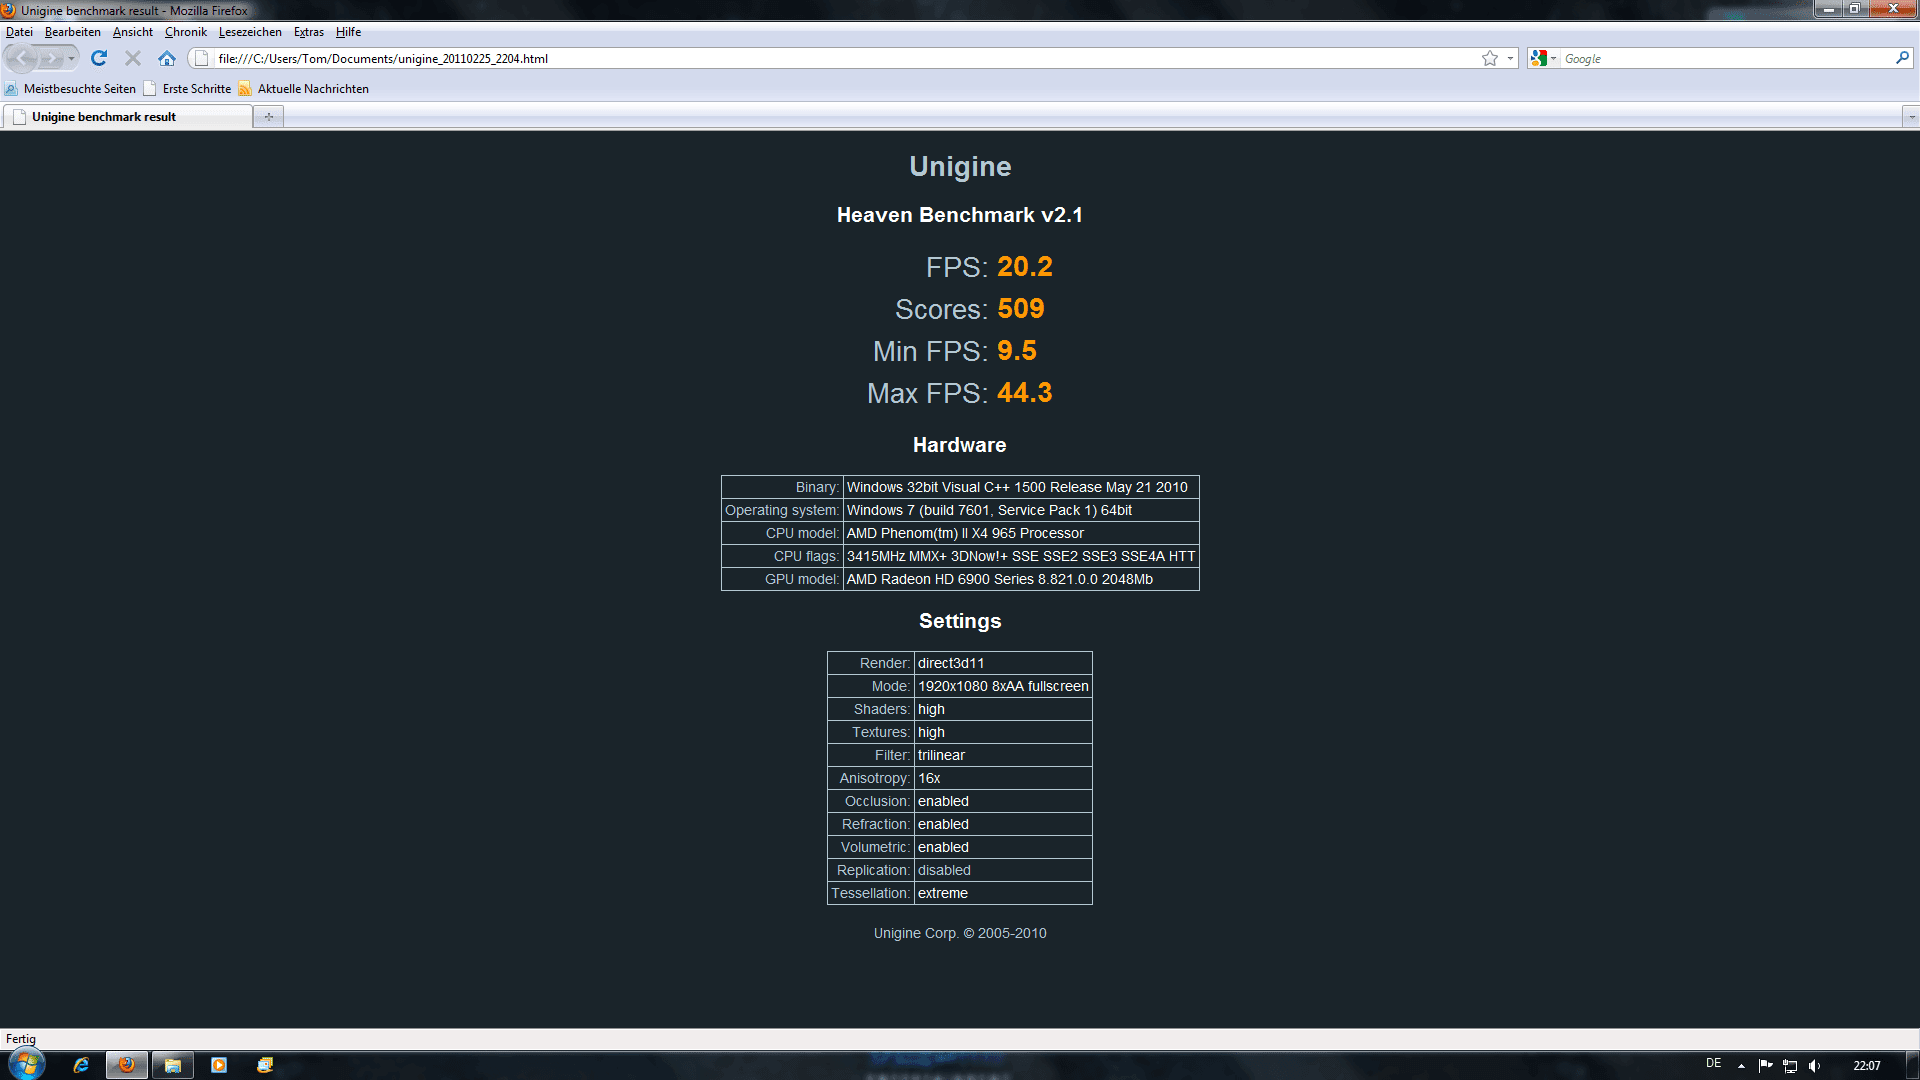The image size is (1920, 1080).
Task: Click the stop loading X icon
Action: pos(132,58)
